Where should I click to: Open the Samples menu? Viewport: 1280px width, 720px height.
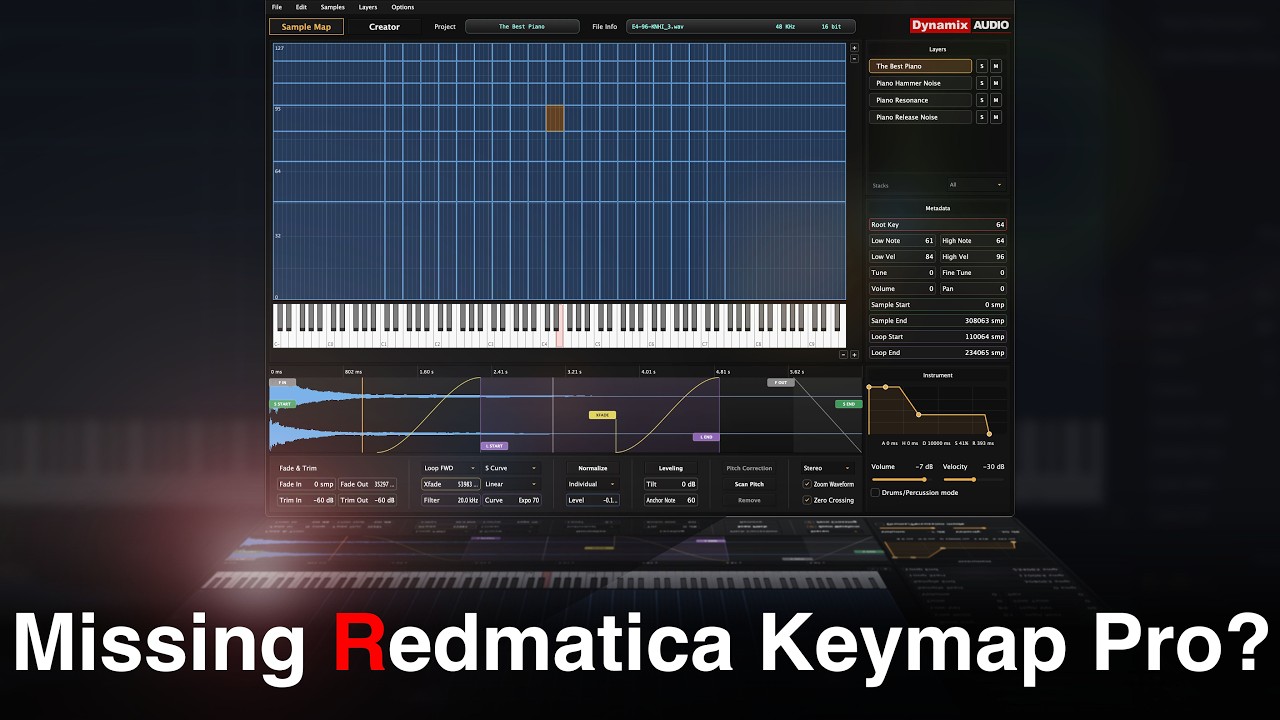point(332,7)
